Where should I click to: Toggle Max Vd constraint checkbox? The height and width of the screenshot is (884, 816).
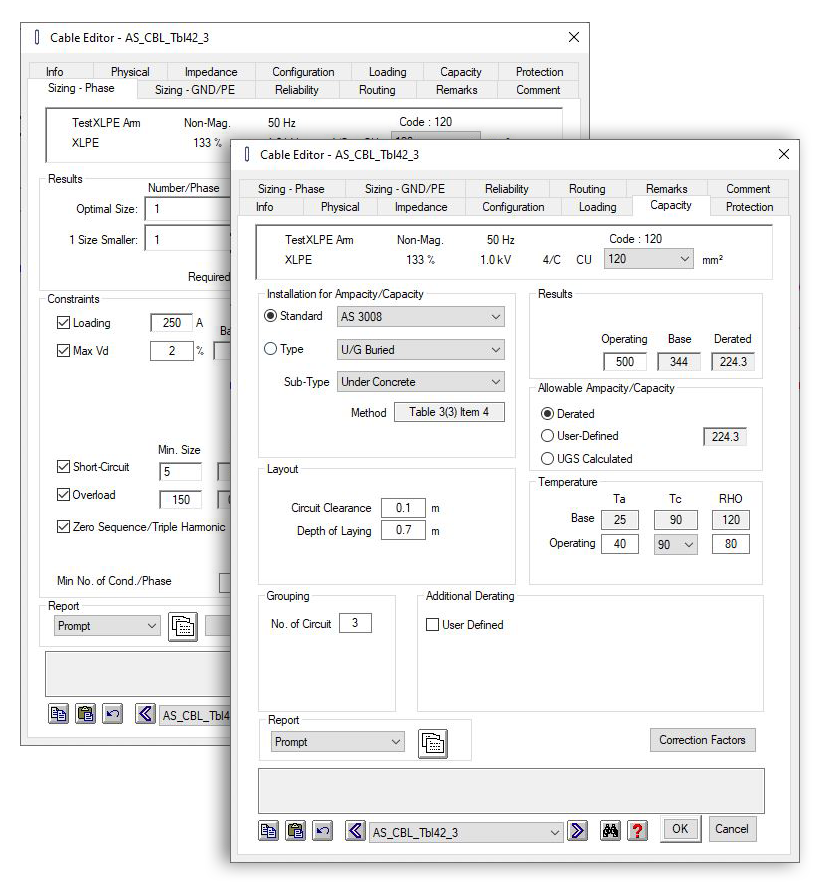coord(63,351)
